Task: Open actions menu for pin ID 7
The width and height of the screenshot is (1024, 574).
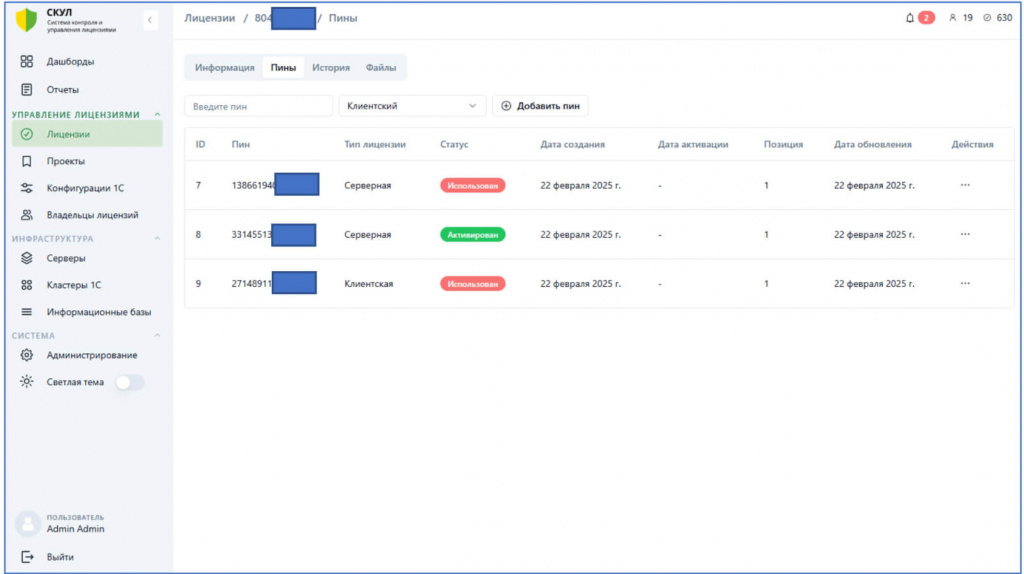Action: [965, 185]
